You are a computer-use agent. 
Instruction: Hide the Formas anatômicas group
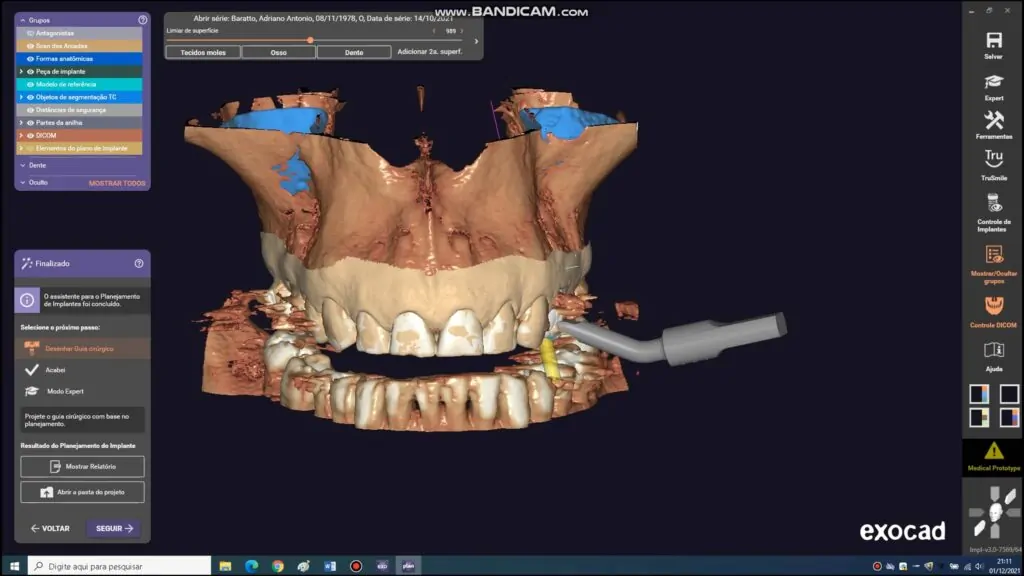(x=30, y=59)
